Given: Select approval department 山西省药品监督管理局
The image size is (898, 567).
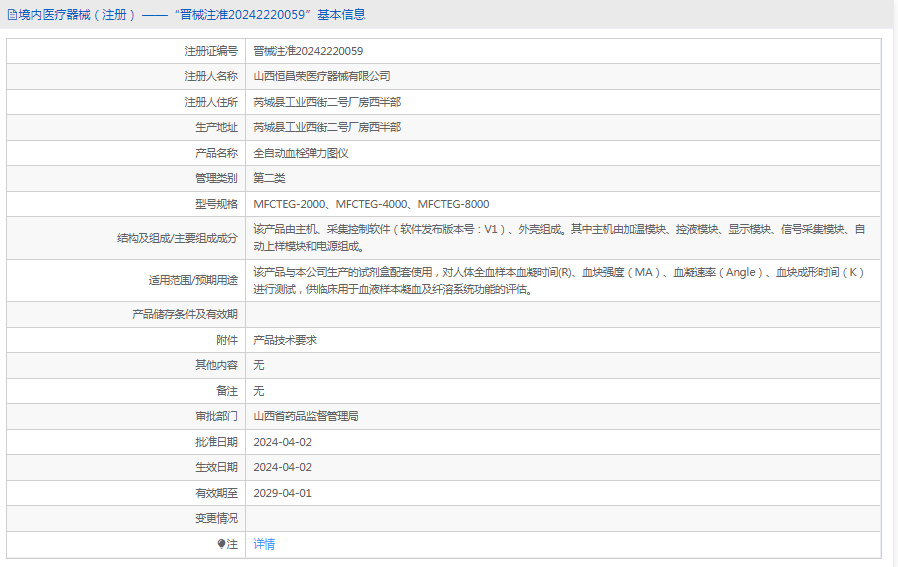Looking at the screenshot, I should click(x=306, y=416).
